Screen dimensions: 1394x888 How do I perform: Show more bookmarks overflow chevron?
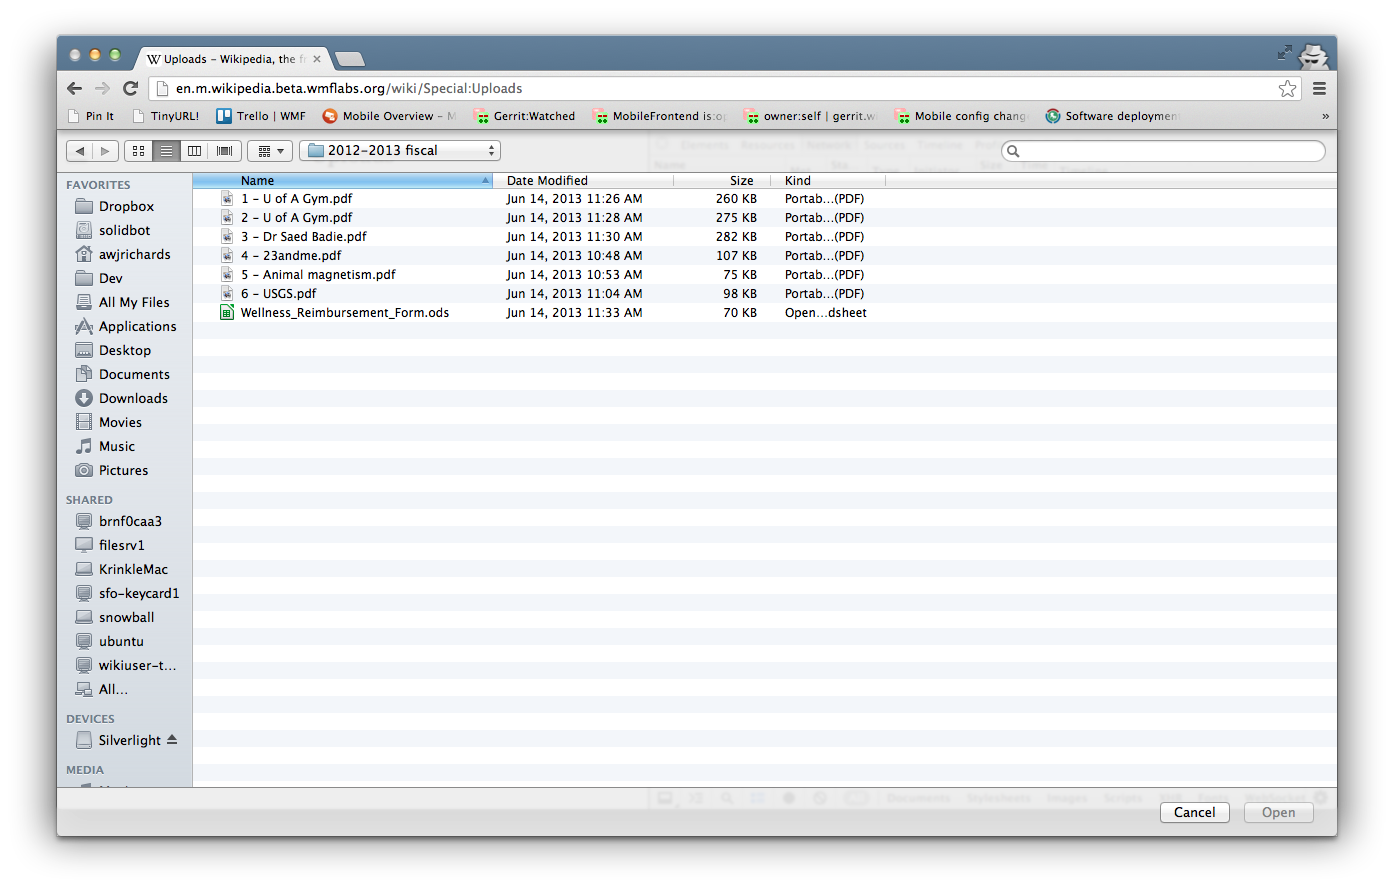1325,116
